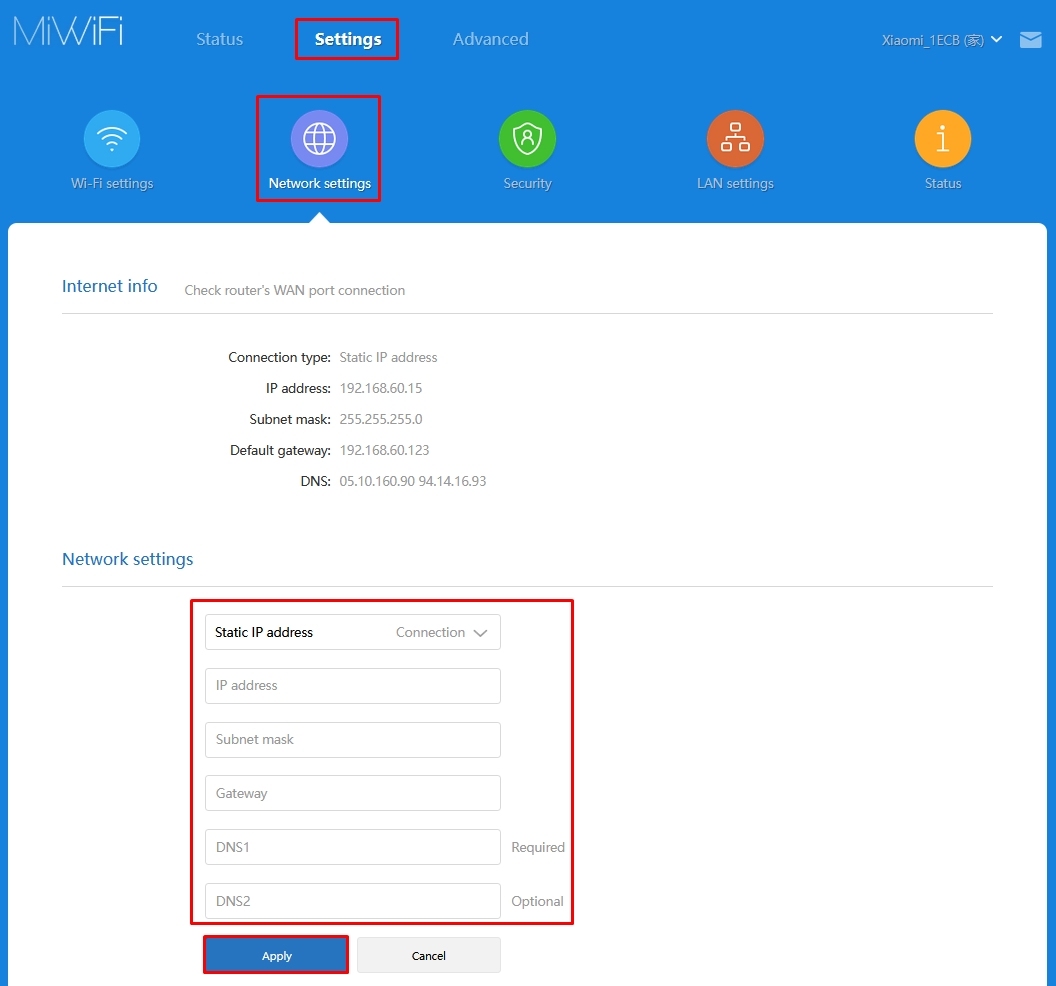Image resolution: width=1056 pixels, height=986 pixels.
Task: Open the Security shield icon
Action: pyautogui.click(x=527, y=139)
